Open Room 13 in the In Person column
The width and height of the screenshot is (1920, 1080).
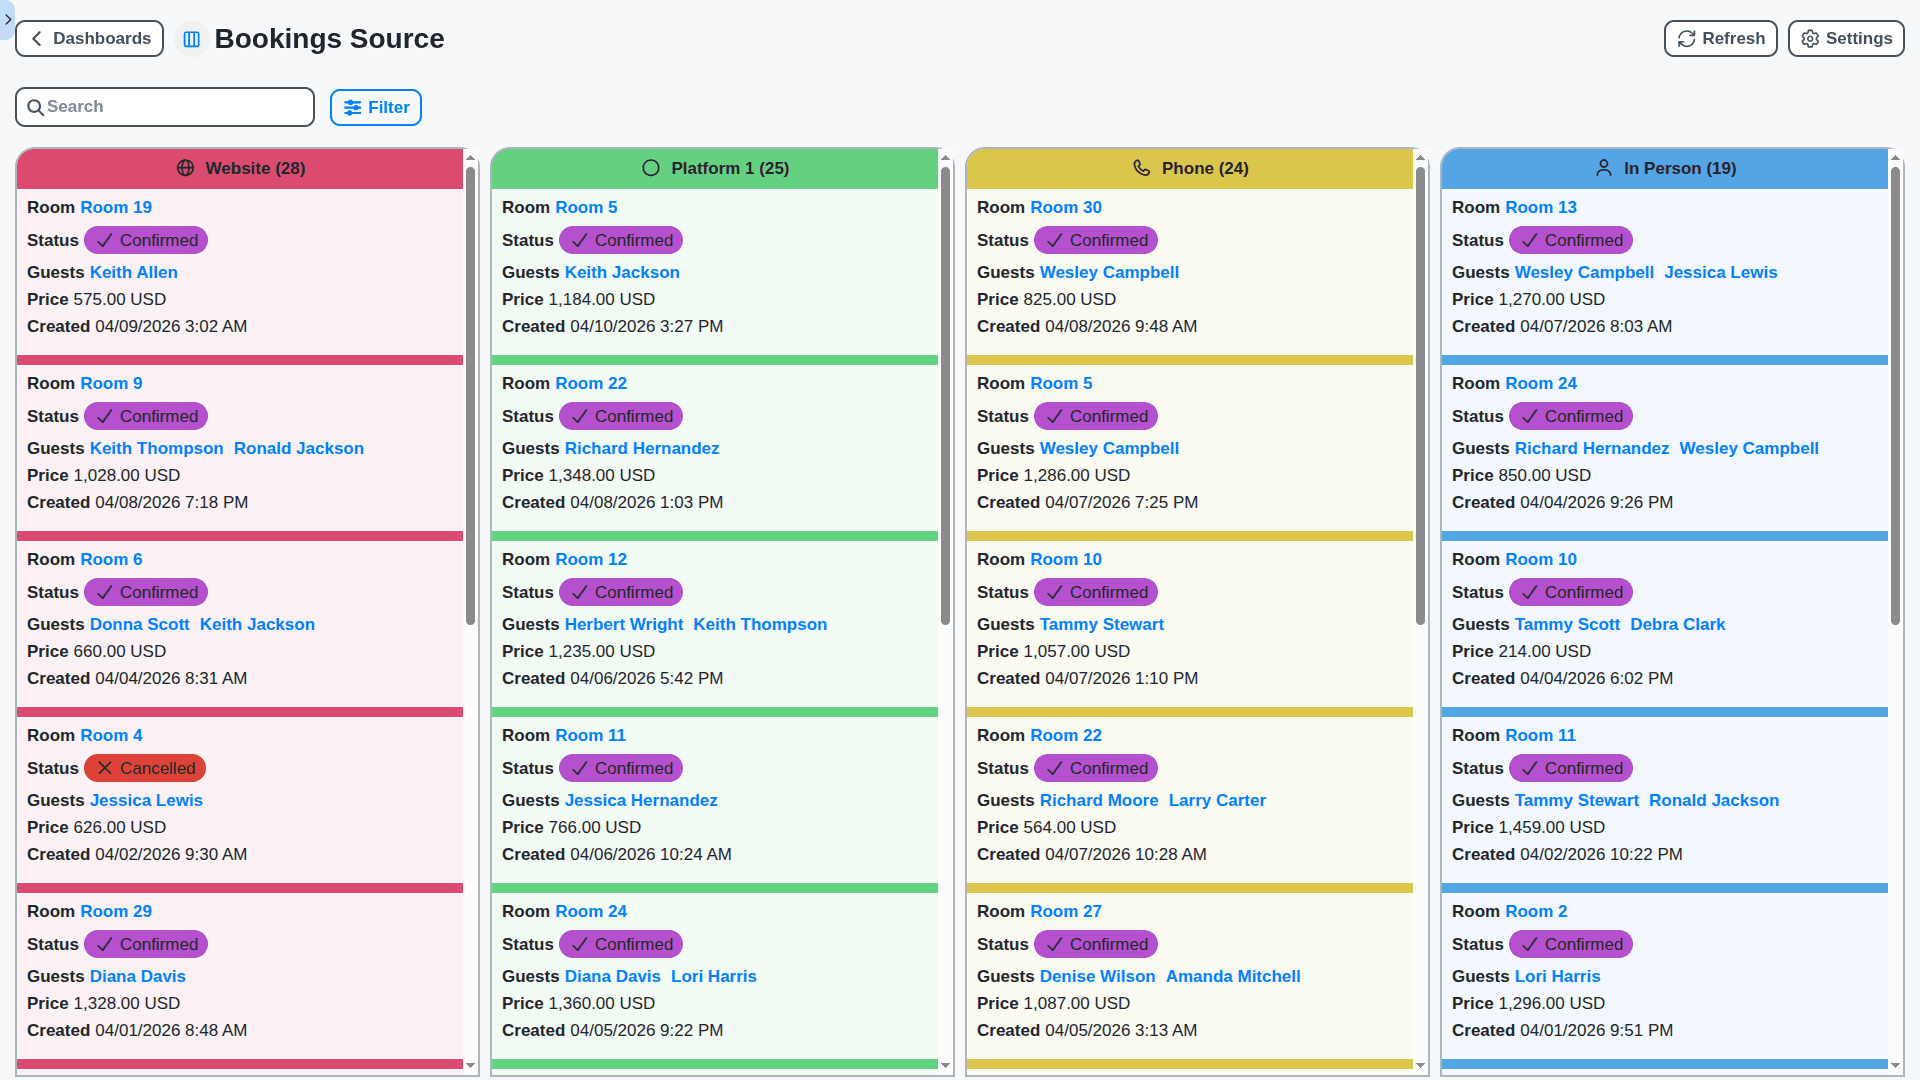pos(1541,207)
